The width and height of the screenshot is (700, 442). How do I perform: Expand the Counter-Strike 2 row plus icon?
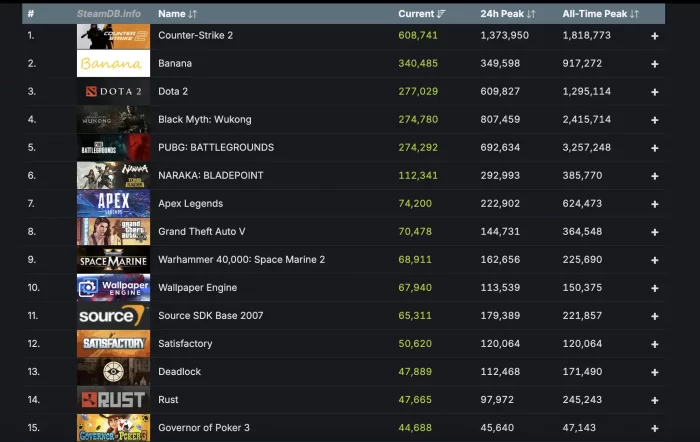click(655, 35)
